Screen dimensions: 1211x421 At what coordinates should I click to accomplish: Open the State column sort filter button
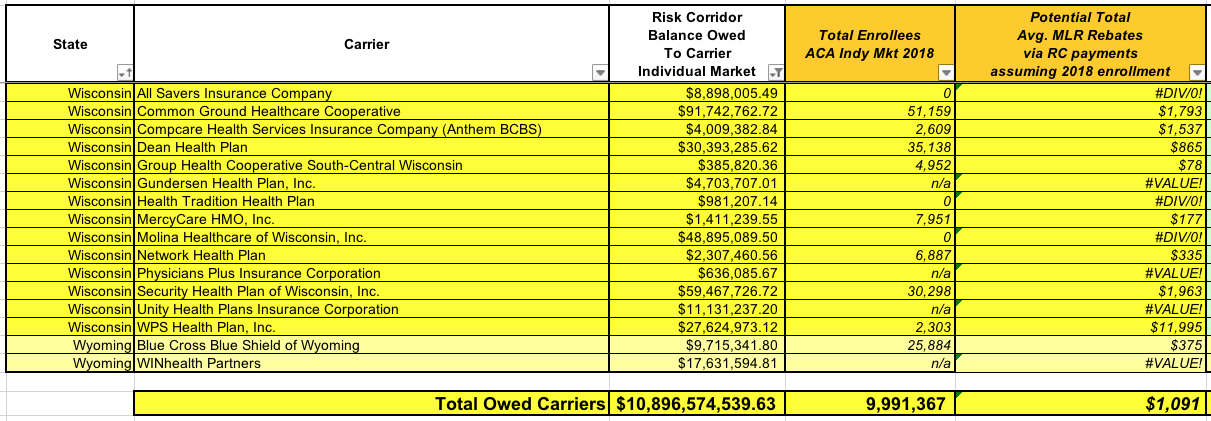(x=124, y=73)
